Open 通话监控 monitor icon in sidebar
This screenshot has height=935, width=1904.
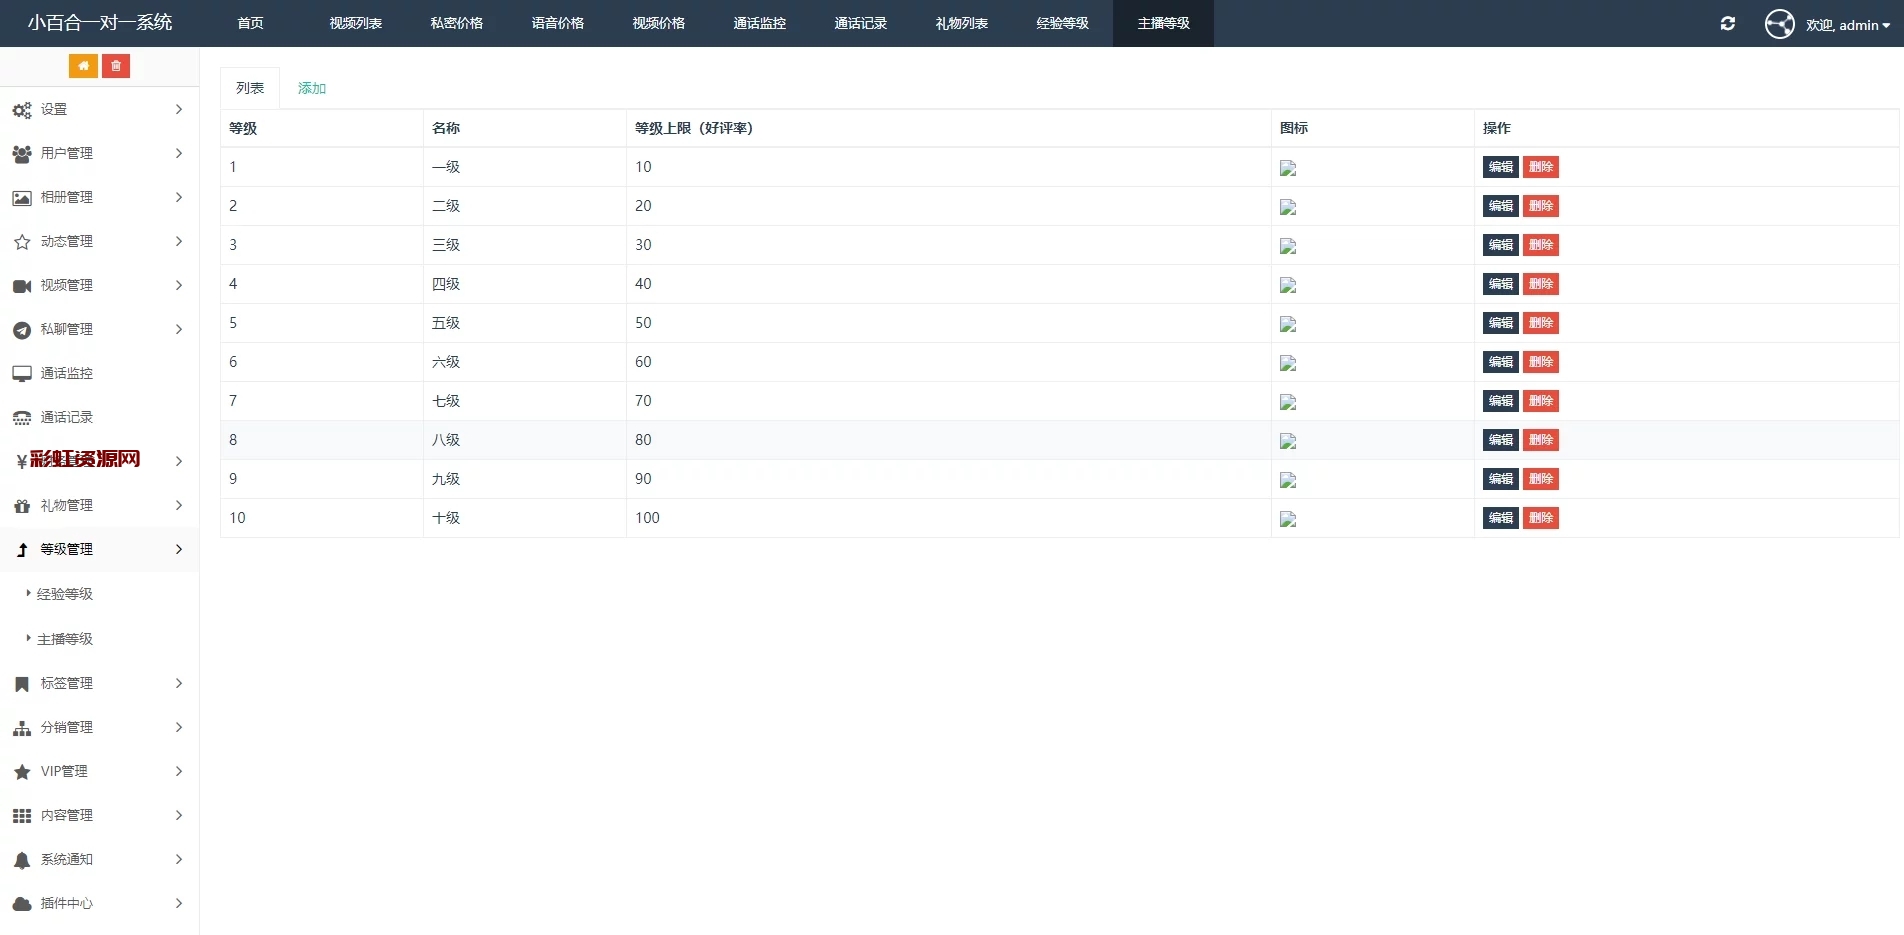22,374
